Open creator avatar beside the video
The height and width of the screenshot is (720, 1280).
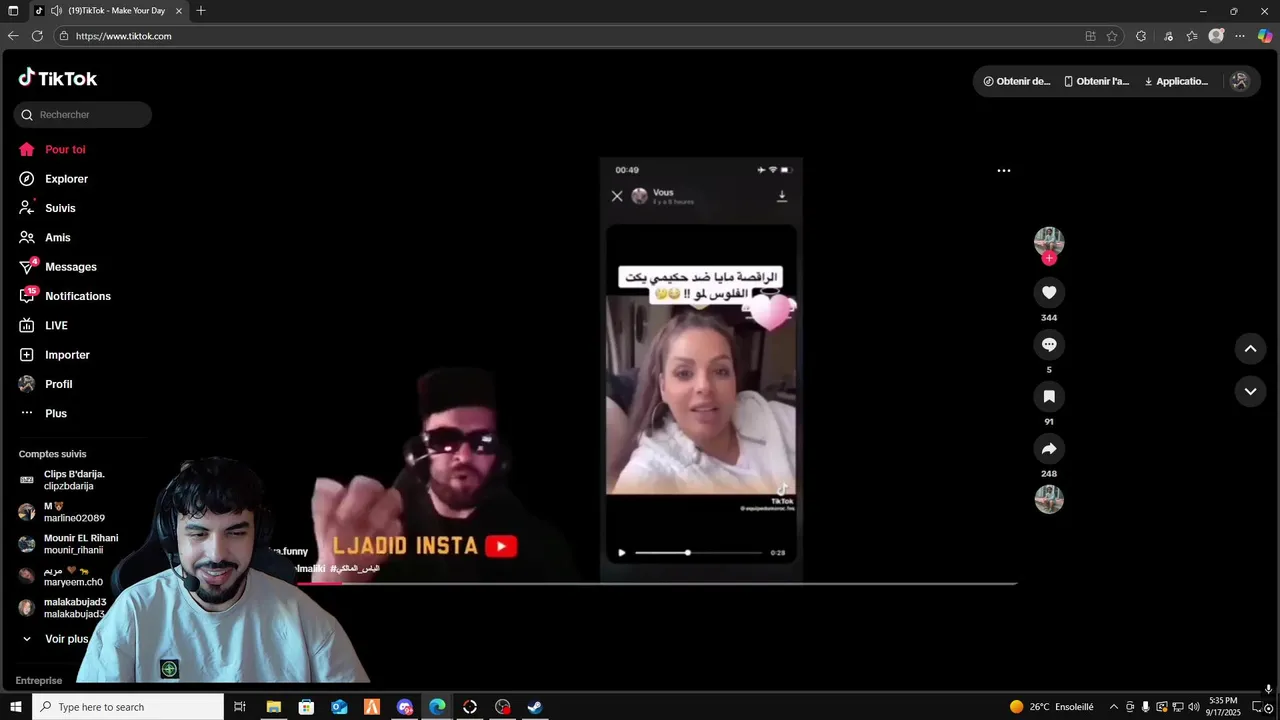[1049, 241]
